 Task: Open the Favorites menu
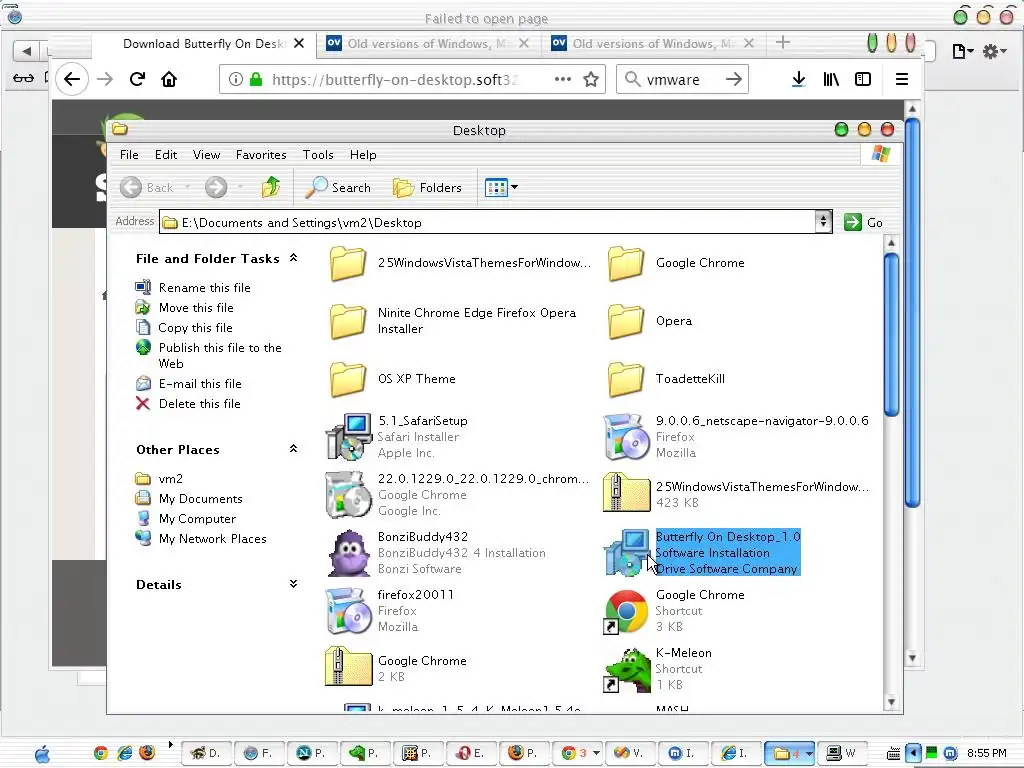point(261,155)
